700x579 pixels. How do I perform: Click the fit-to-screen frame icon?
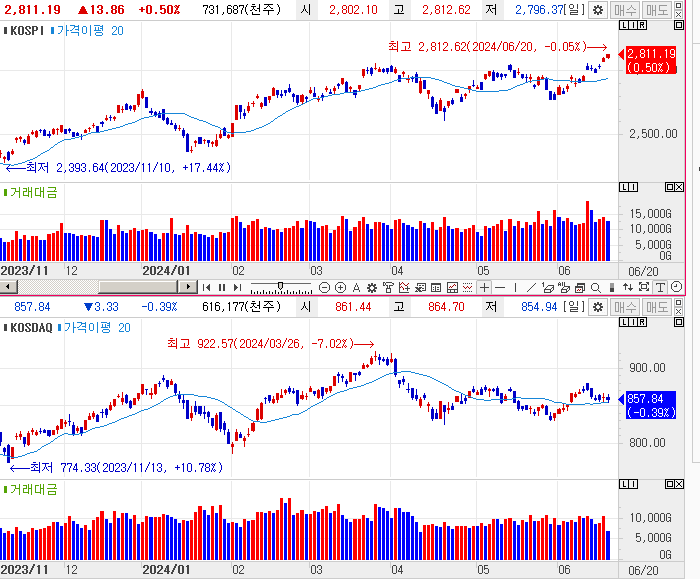[644, 287]
